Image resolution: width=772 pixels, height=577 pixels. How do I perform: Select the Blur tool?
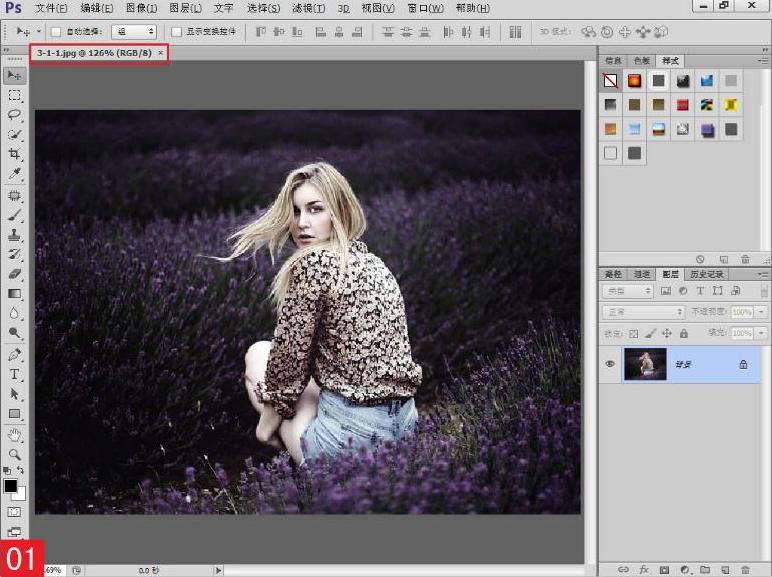coord(14,313)
